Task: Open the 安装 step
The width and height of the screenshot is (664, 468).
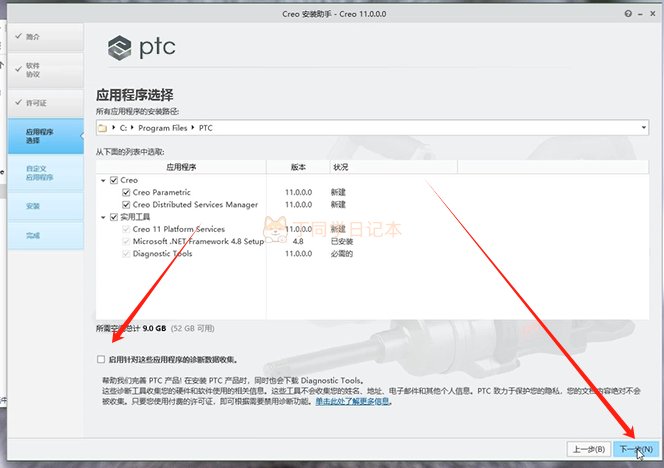Action: pyautogui.click(x=46, y=206)
